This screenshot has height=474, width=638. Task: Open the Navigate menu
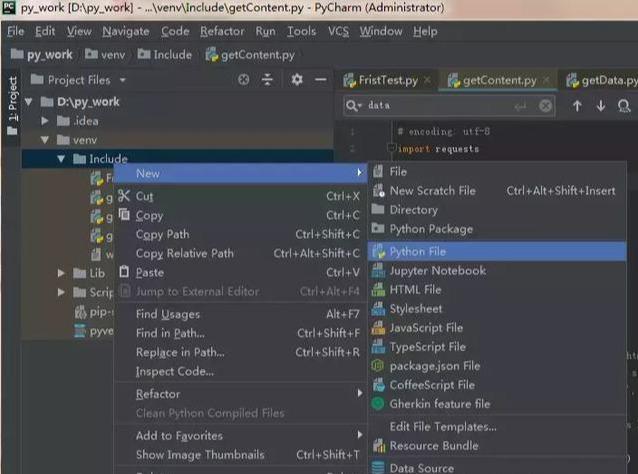pos(126,31)
